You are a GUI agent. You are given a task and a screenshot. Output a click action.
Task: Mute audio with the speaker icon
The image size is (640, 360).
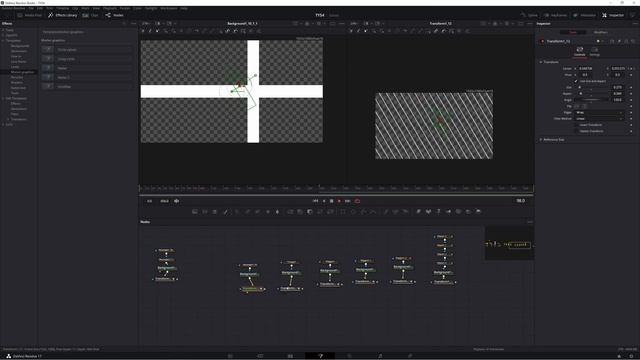pyautogui.click(x=176, y=201)
